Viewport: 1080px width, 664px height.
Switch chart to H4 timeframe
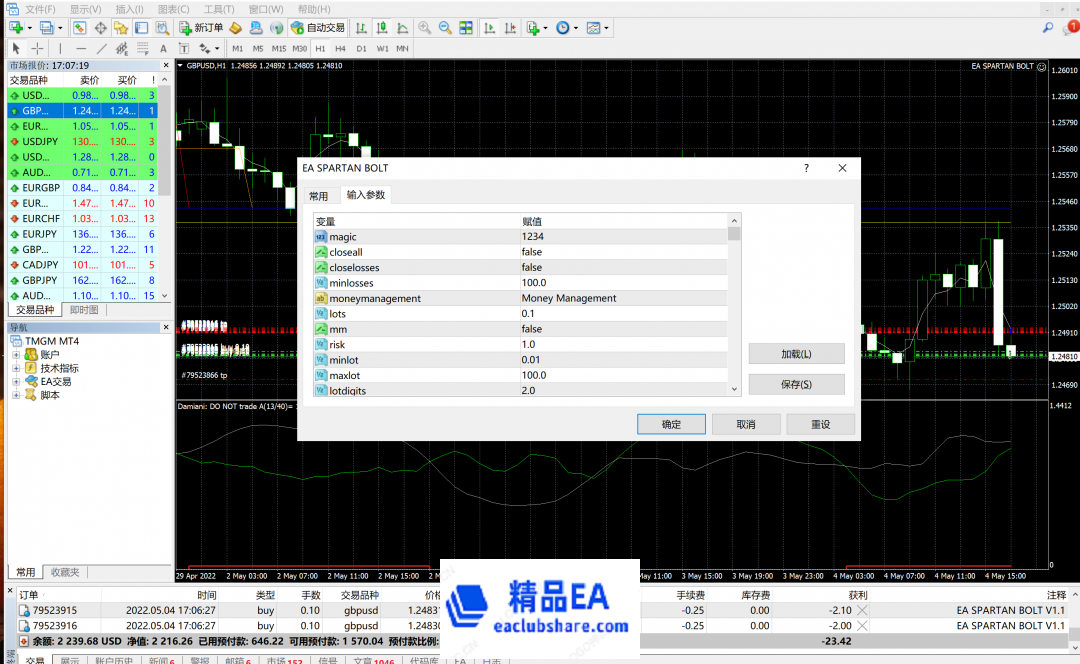[x=341, y=48]
